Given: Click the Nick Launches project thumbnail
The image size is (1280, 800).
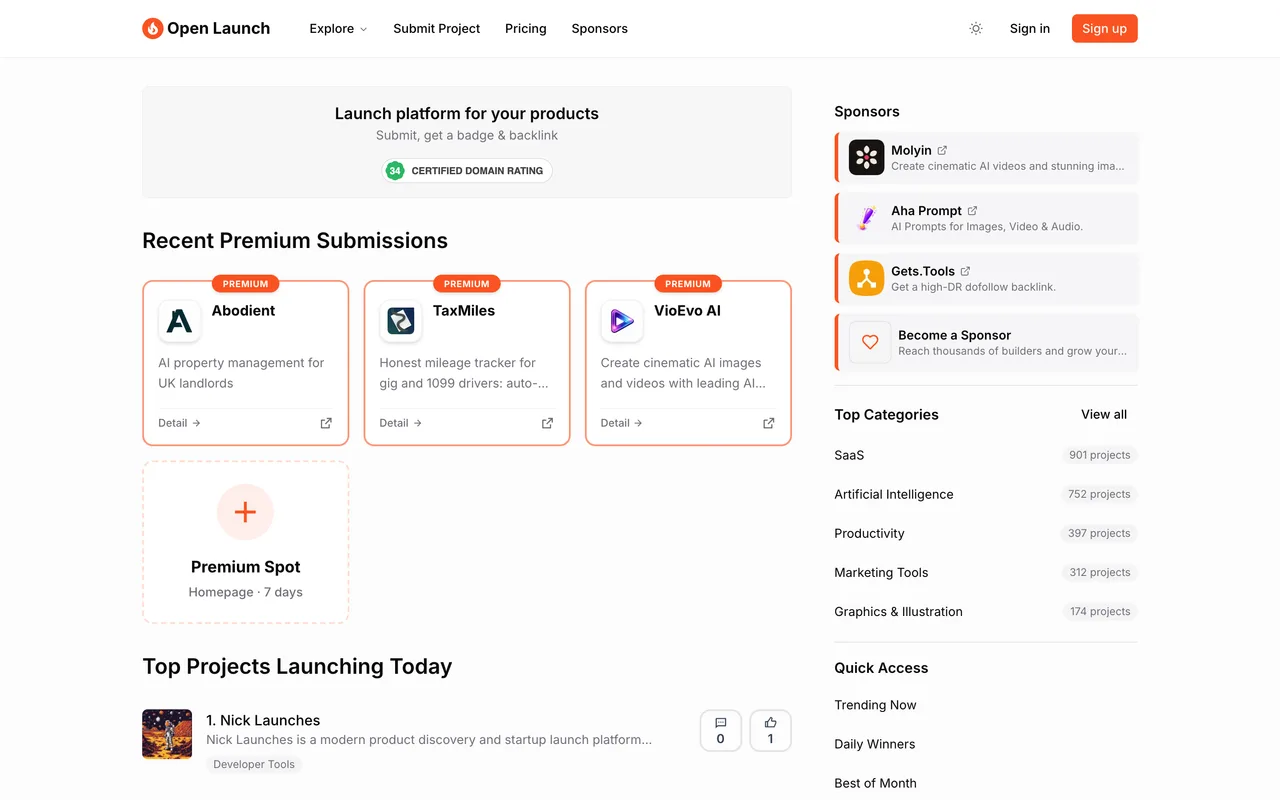Looking at the screenshot, I should pos(167,734).
